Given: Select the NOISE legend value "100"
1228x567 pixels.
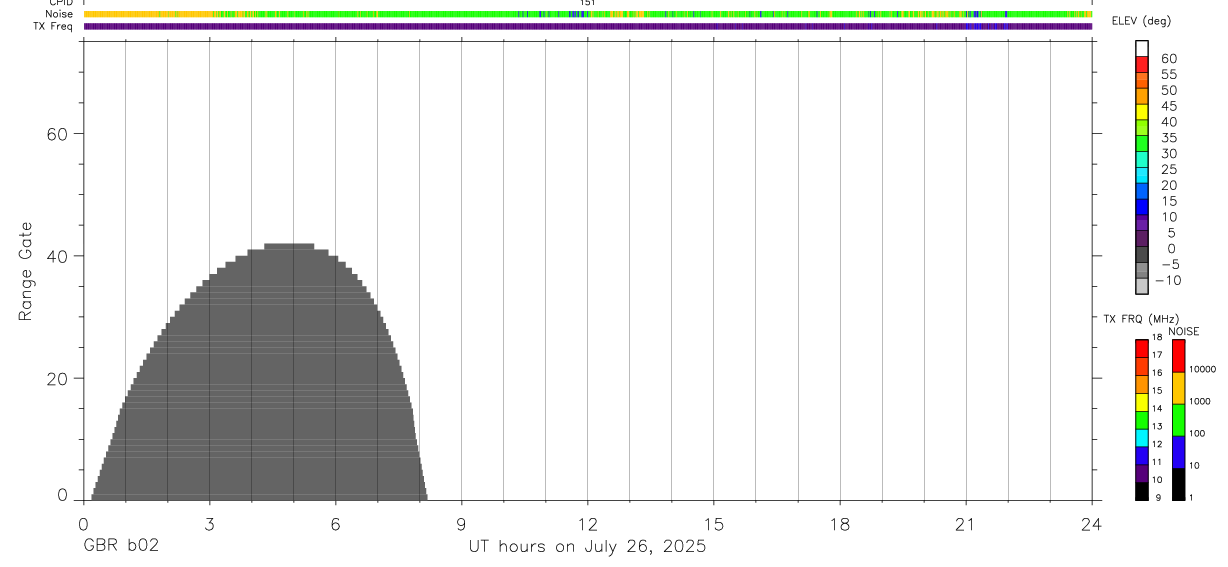Looking at the screenshot, I should point(1197,433).
